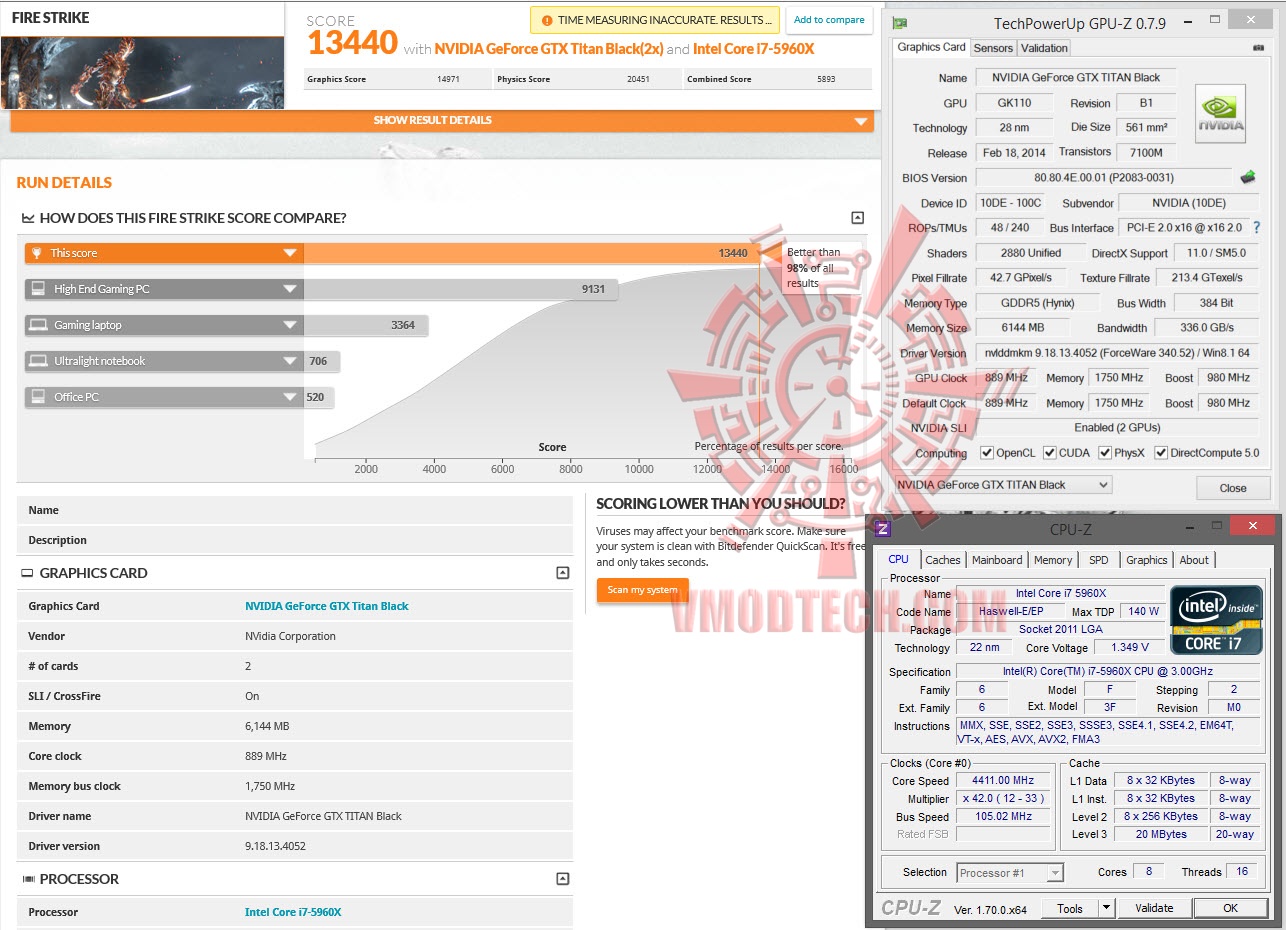Click the OK button in CPU-Z

[1230, 908]
